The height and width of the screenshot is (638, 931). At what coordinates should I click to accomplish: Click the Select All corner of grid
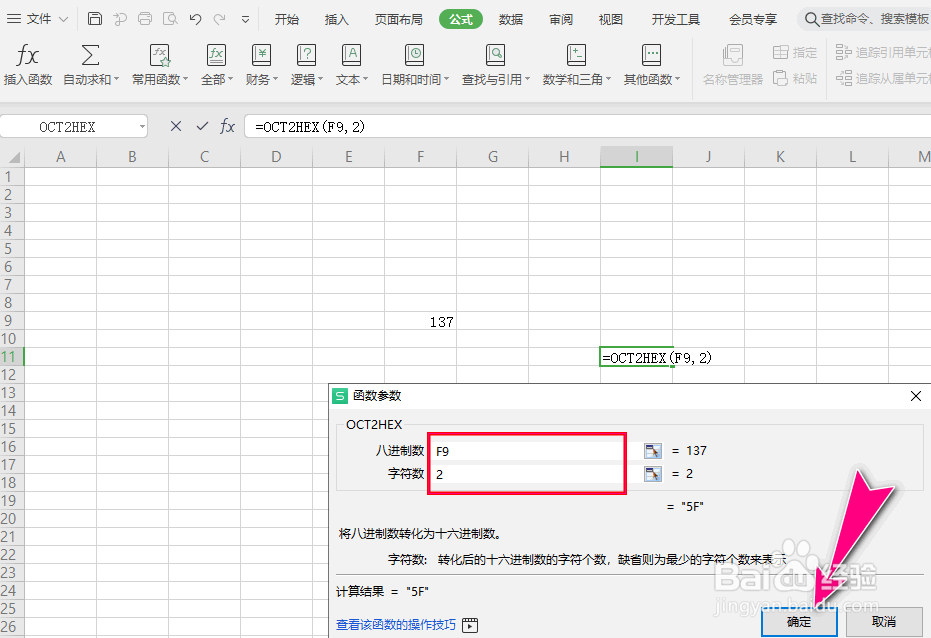(12, 157)
